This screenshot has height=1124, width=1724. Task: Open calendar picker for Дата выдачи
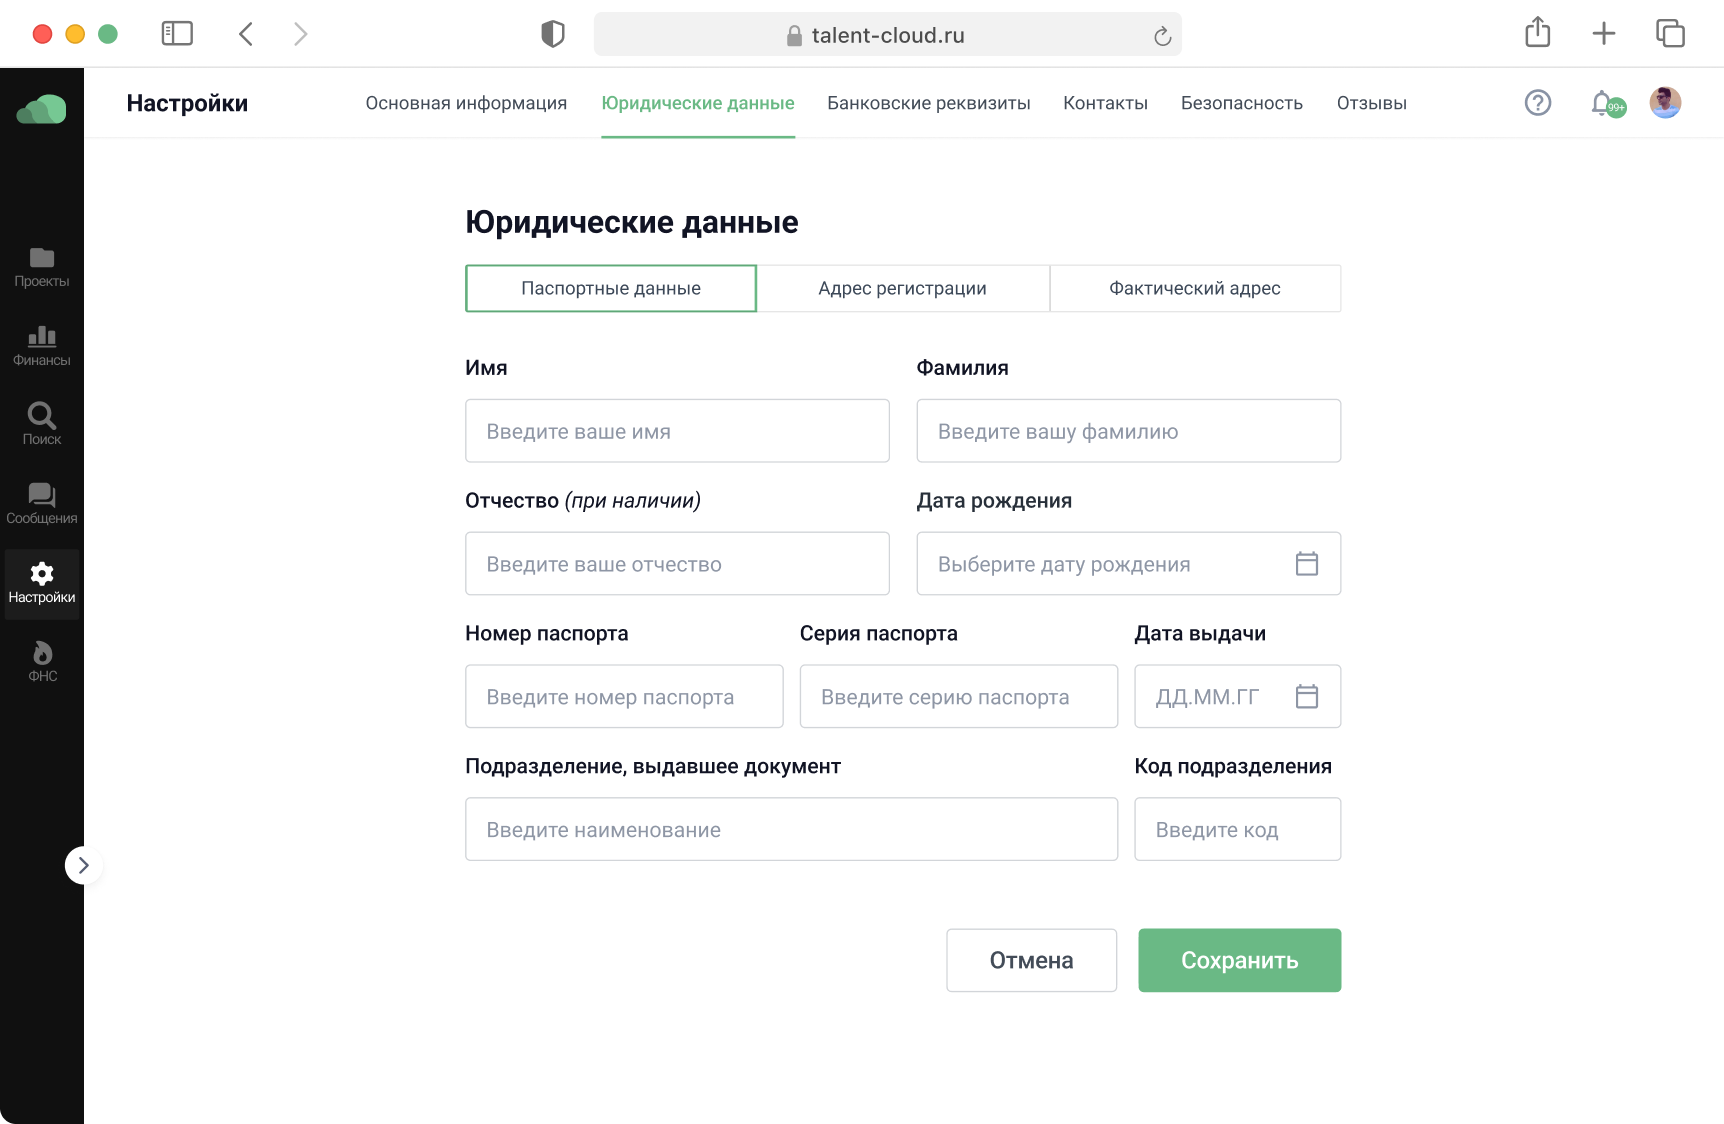(x=1306, y=697)
